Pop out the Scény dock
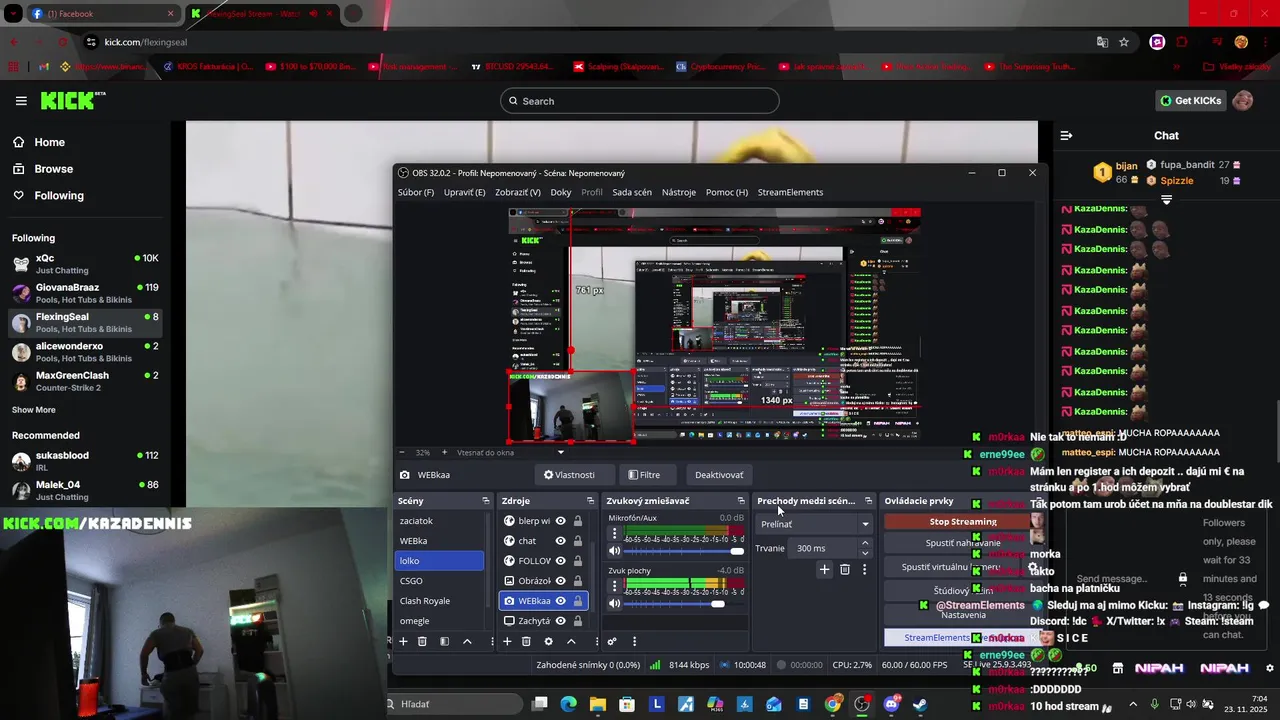This screenshot has height=720, width=1280. pos(486,501)
